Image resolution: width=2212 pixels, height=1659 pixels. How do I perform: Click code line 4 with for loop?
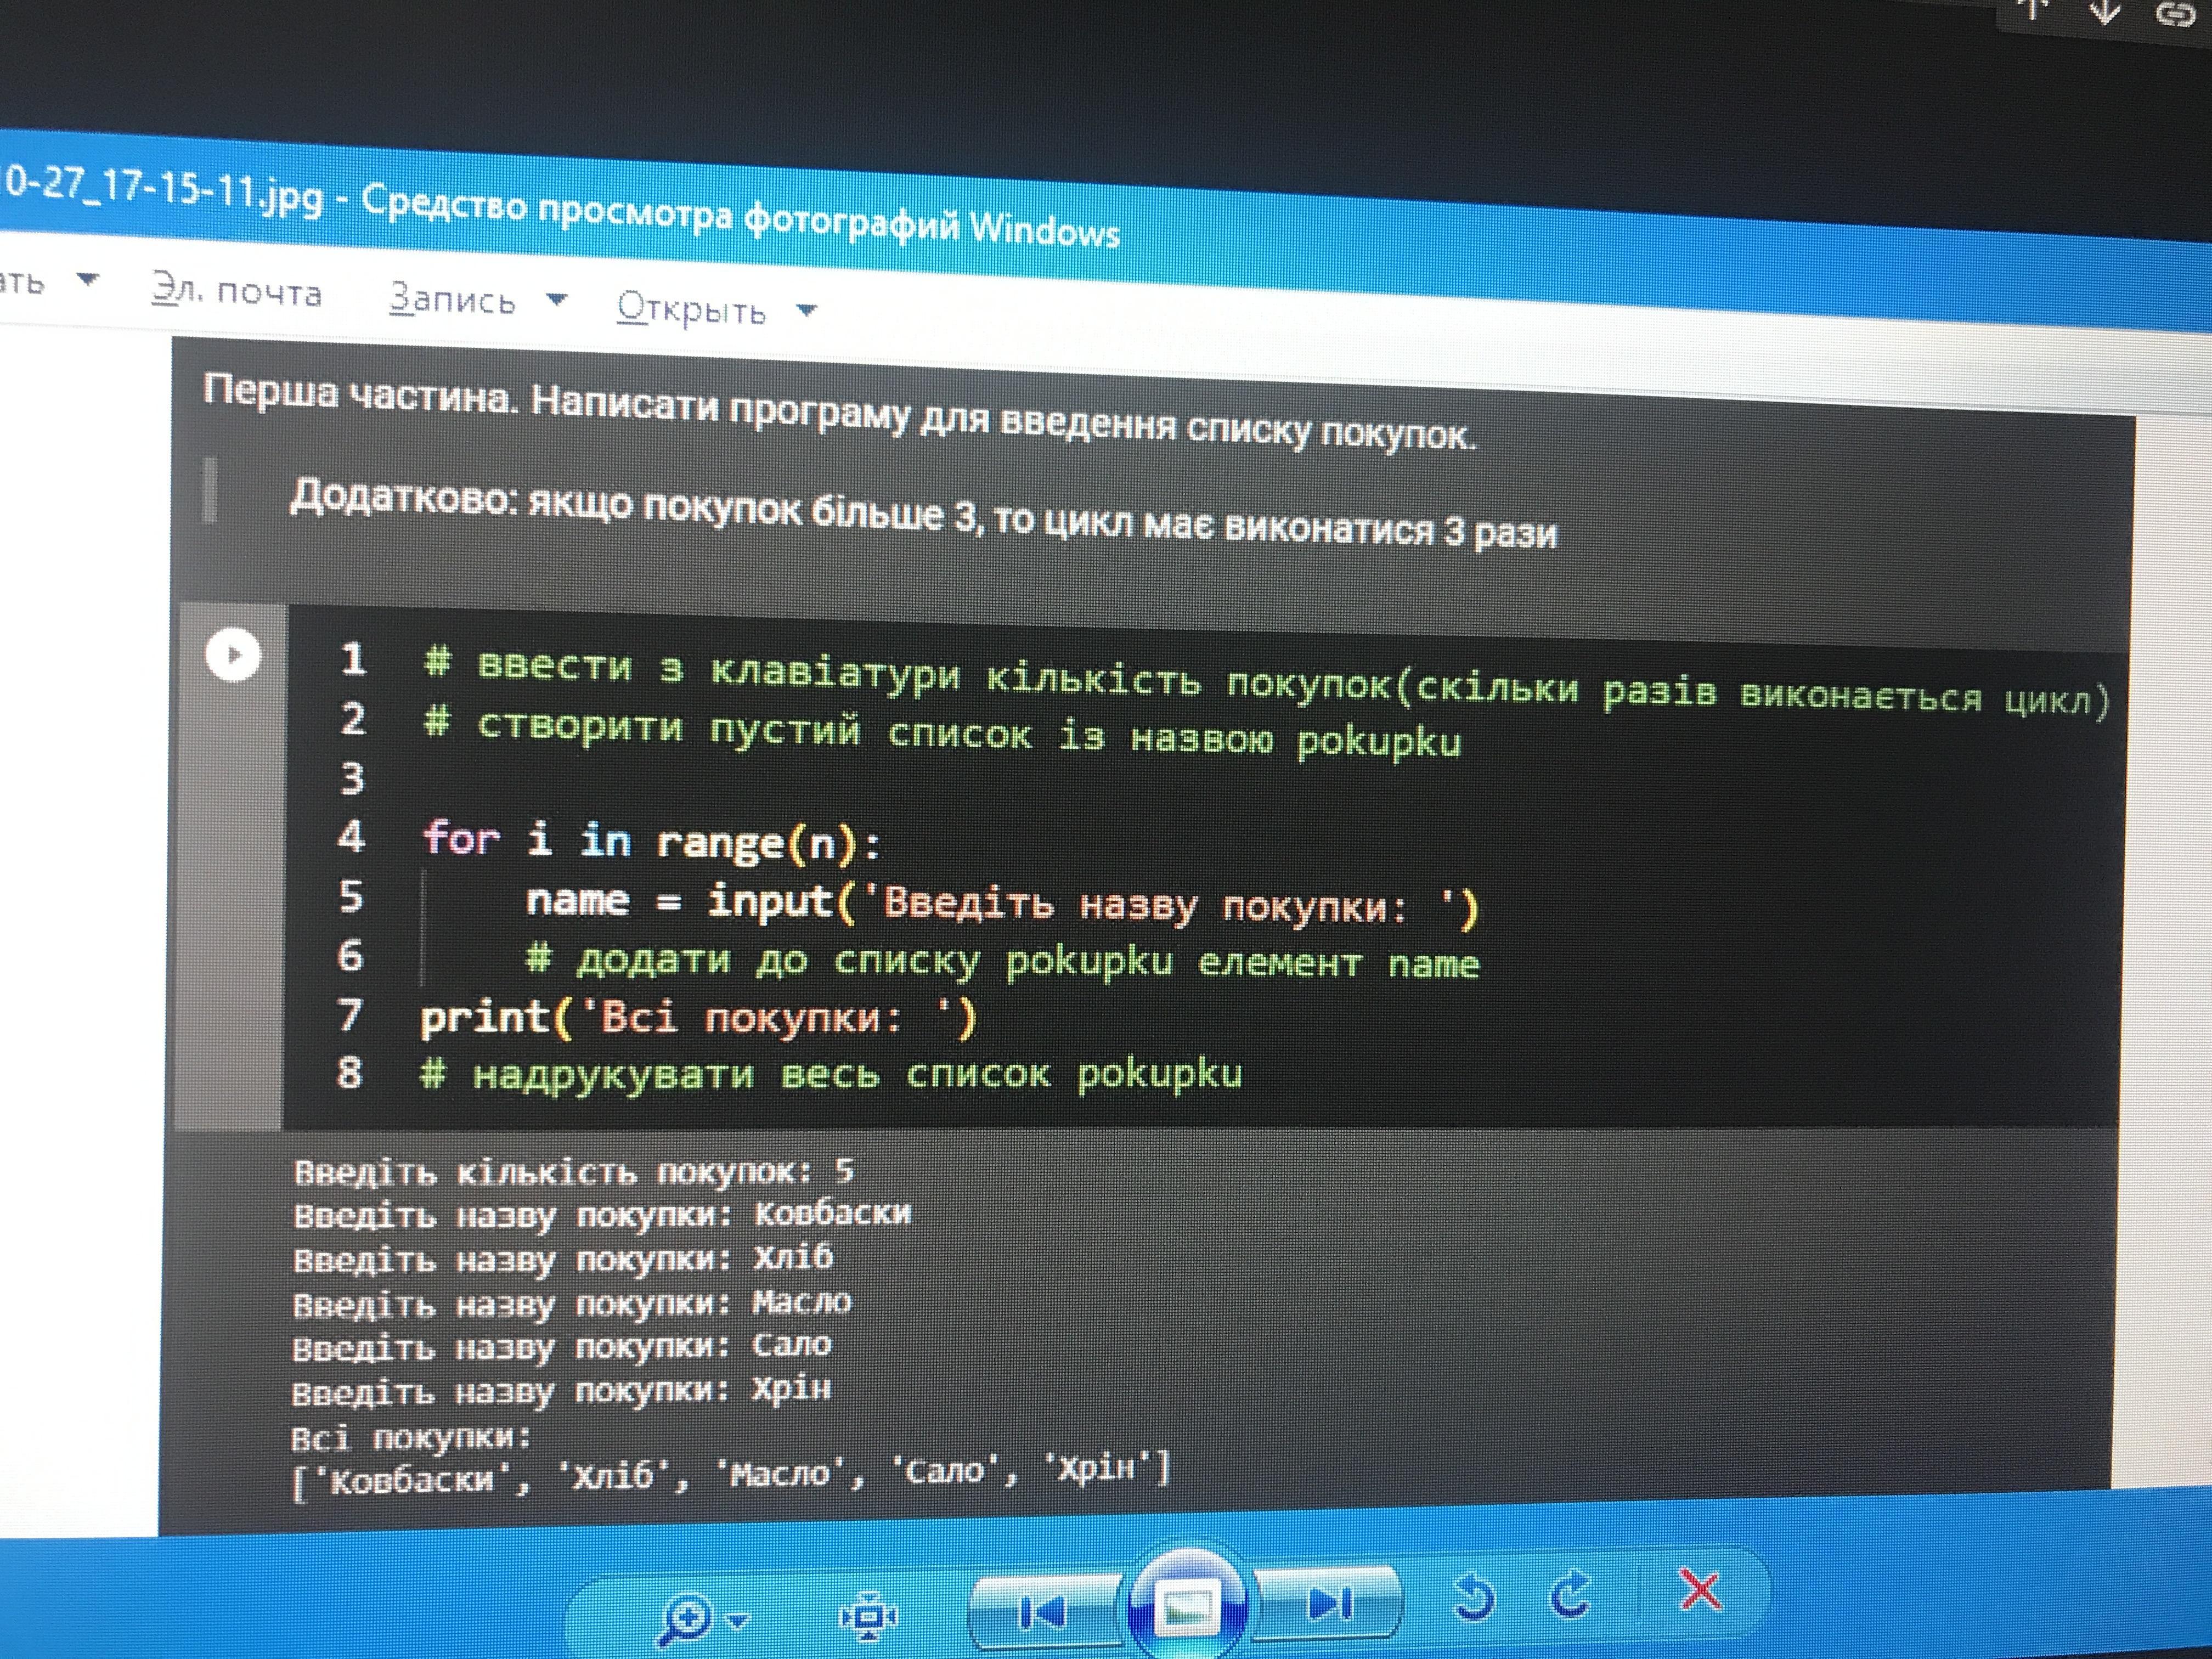[650, 840]
